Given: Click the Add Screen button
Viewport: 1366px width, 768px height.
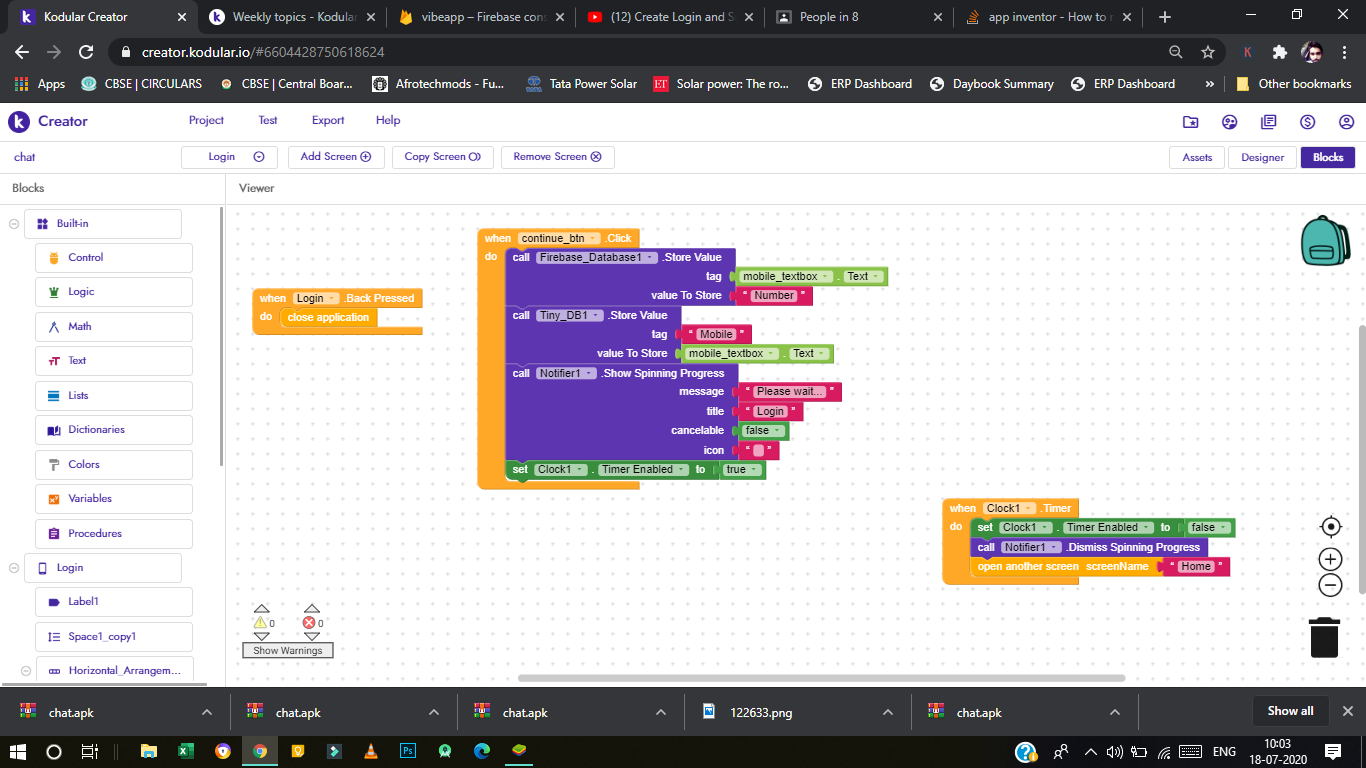Looking at the screenshot, I should [x=335, y=157].
